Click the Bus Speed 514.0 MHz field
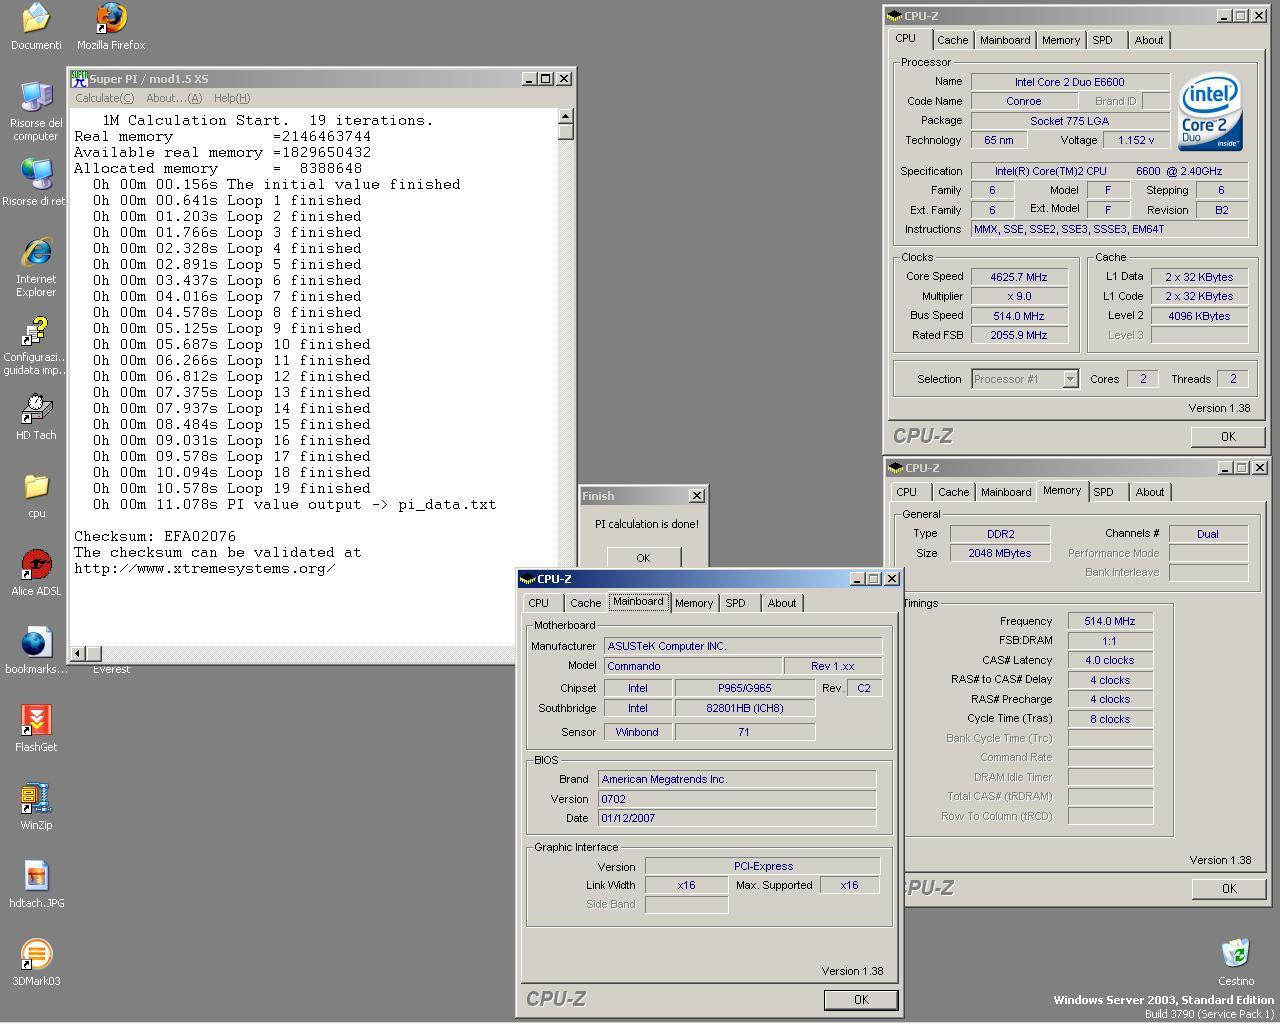Viewport: 1280px width, 1024px height. pyautogui.click(x=1018, y=316)
